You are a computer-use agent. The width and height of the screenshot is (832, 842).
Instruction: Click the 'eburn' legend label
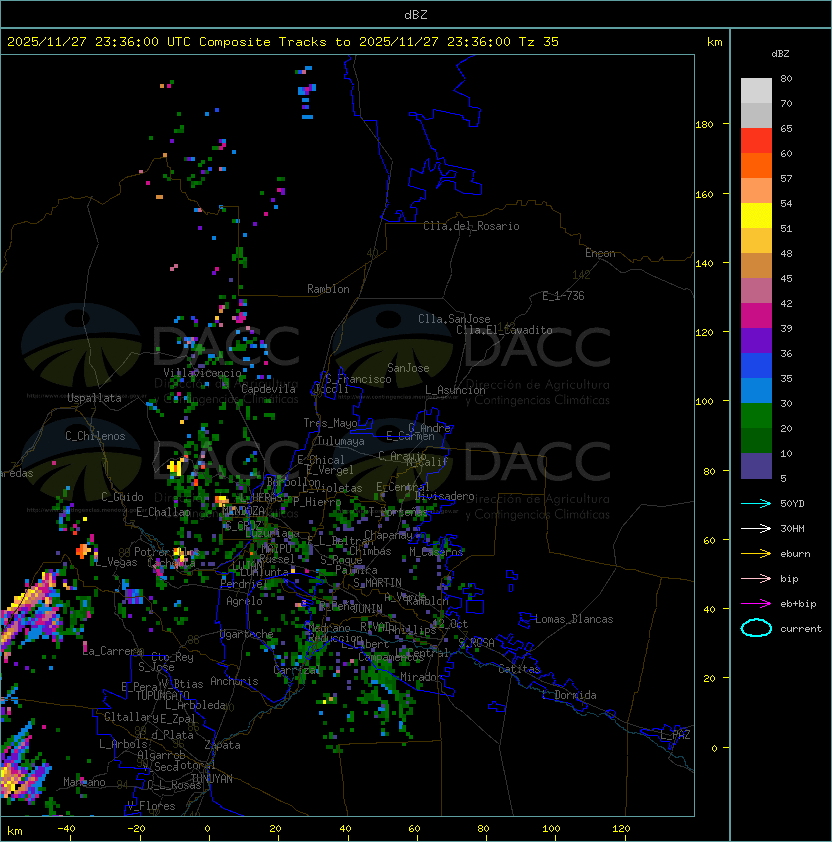tap(795, 554)
